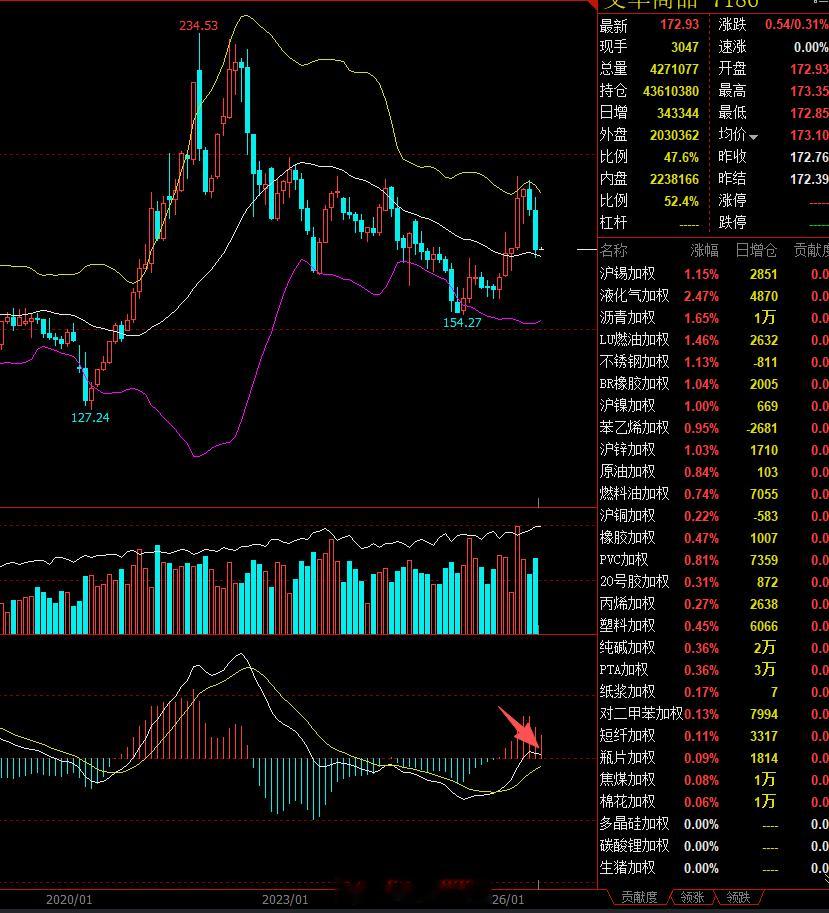Select the 燃料油加权 row
Image resolution: width=829 pixels, height=913 pixels.
714,494
